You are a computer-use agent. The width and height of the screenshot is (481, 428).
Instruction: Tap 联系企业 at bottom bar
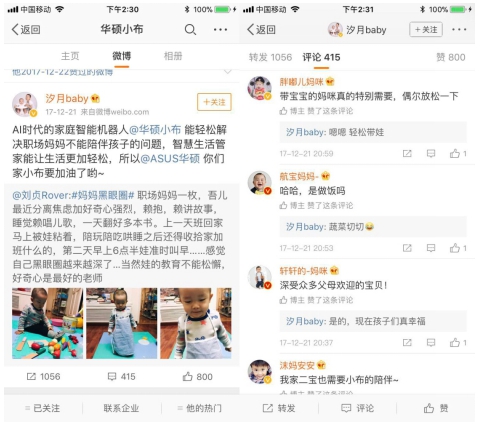tap(121, 408)
